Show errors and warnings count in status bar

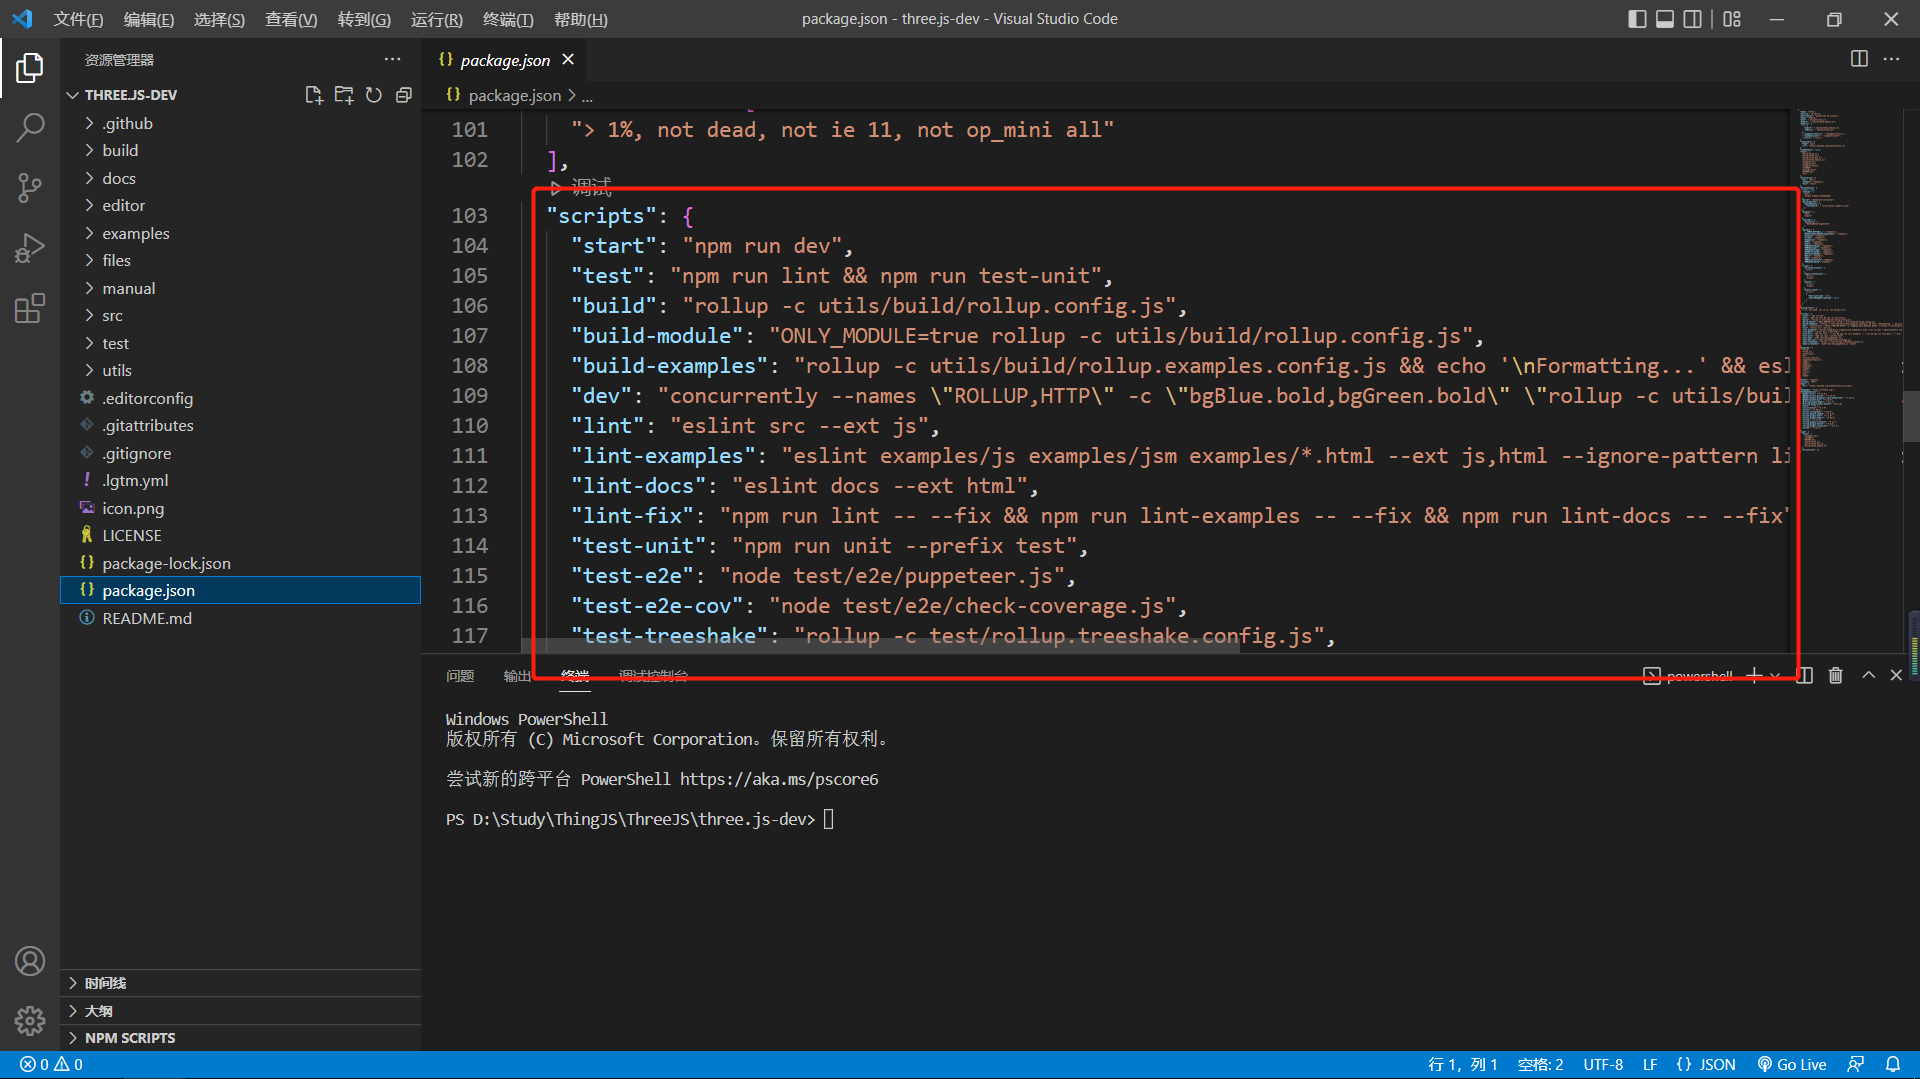click(52, 1065)
